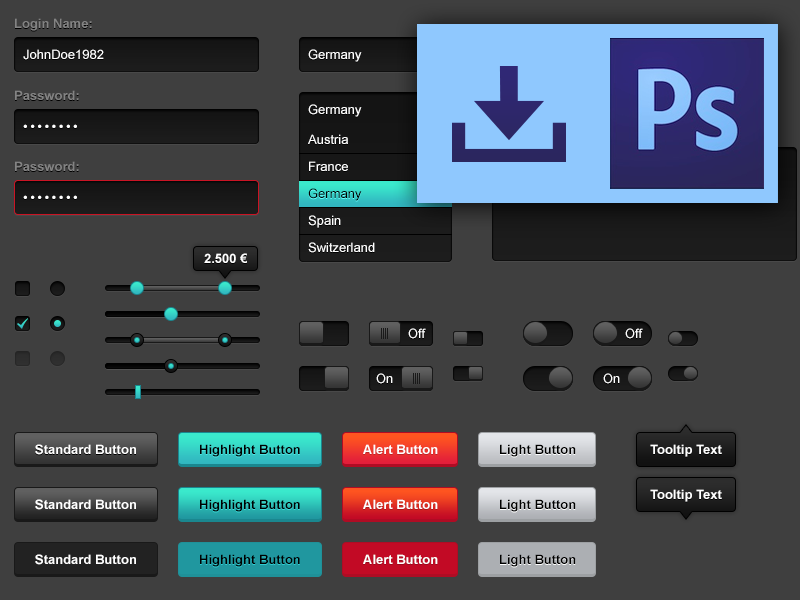Click the Login Name field with JohnDoe1982
The height and width of the screenshot is (600, 800).
(136, 55)
